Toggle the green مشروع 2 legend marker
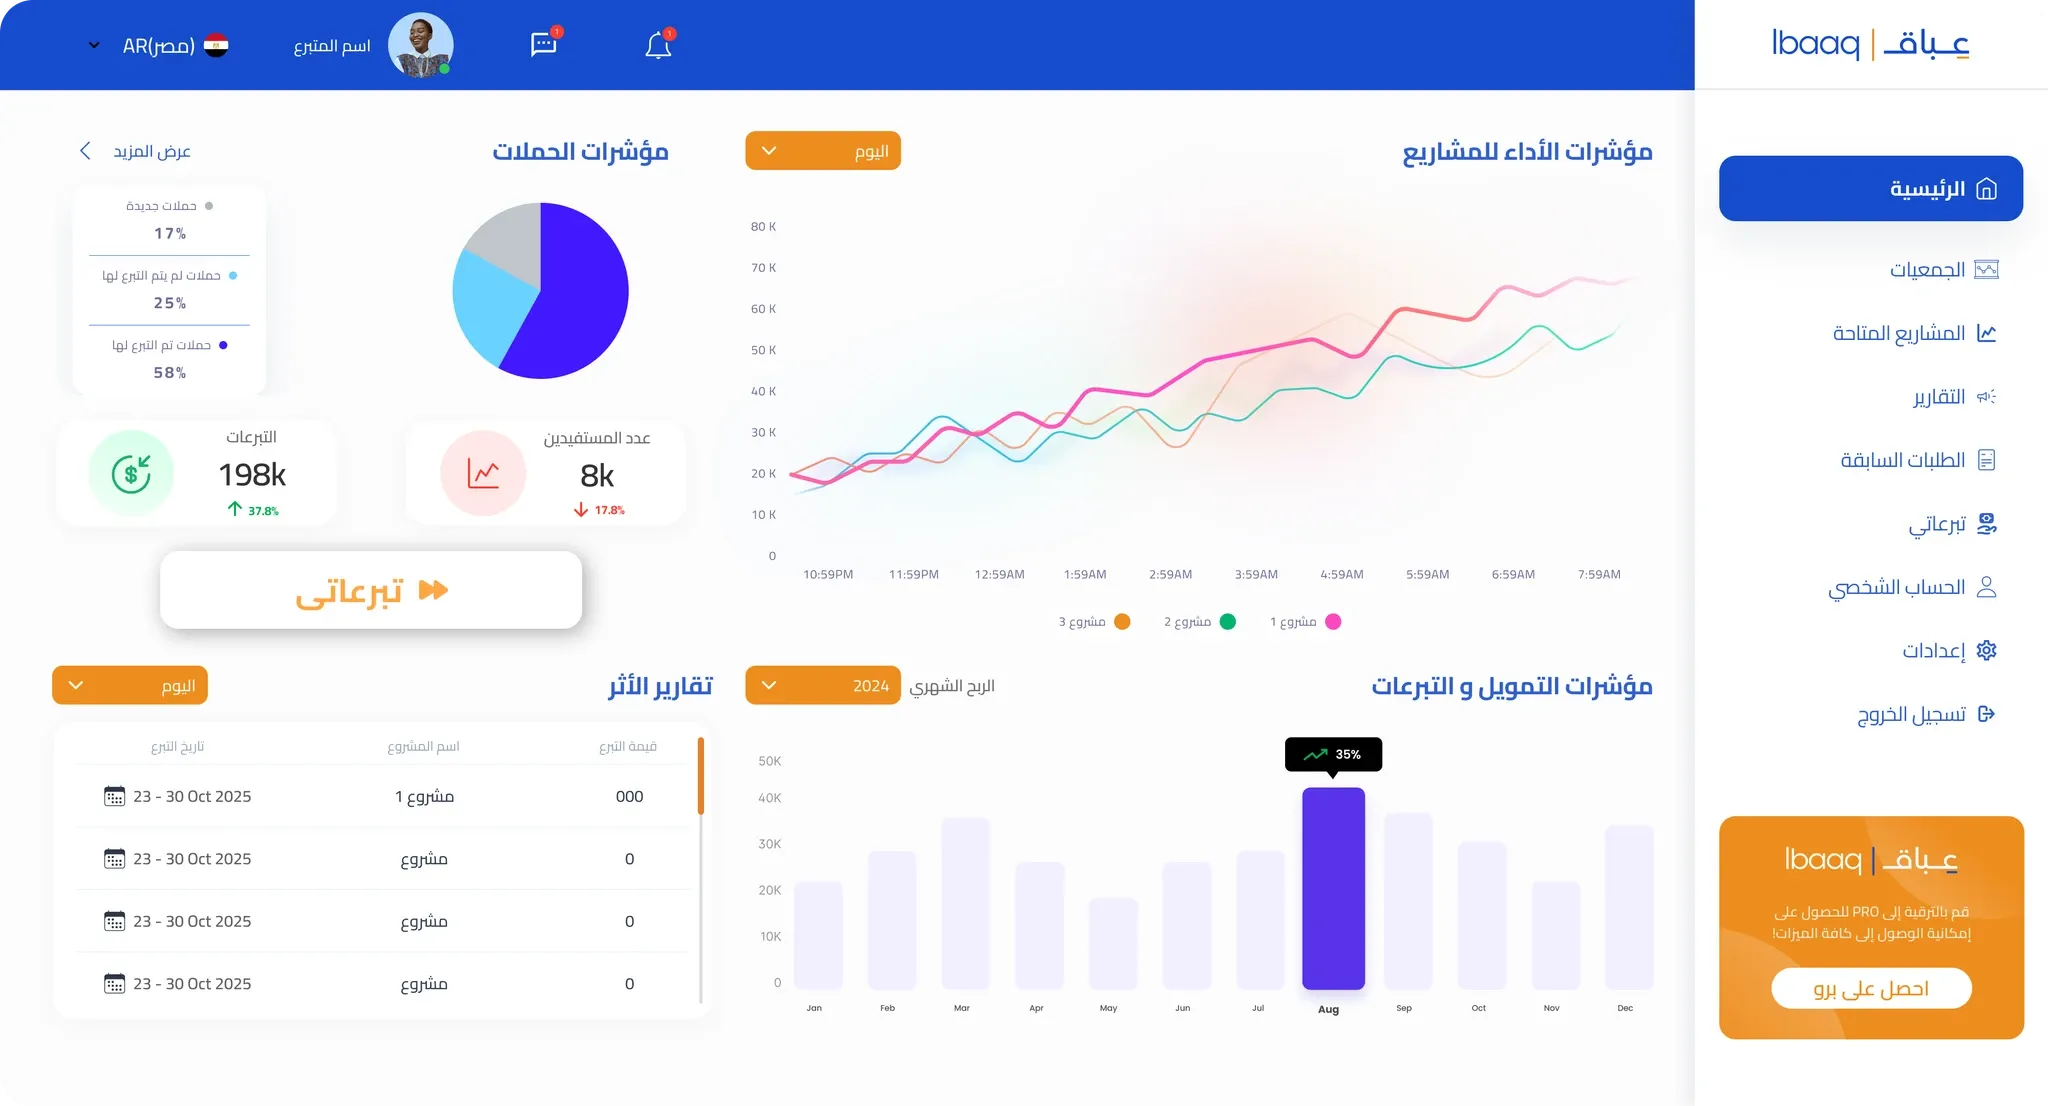This screenshot has width=2048, height=1106. 1228,622
